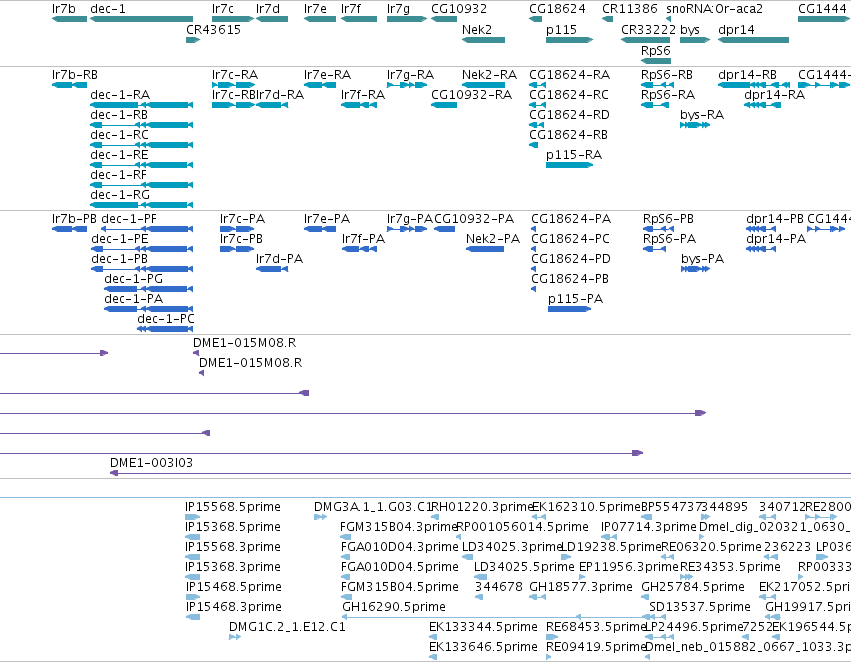Click transcript dec-1-RF
Screen dimensions: 851x662
[x=141, y=185]
